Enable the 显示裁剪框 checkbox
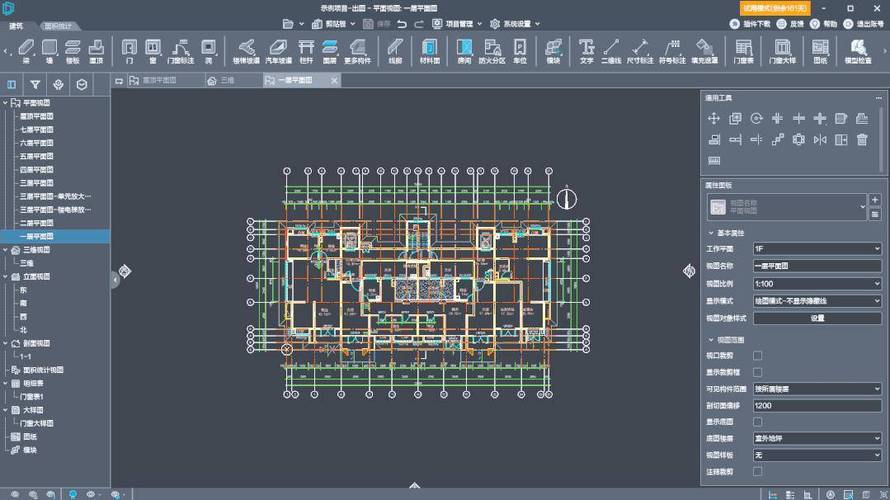The image size is (890, 500). 757,372
